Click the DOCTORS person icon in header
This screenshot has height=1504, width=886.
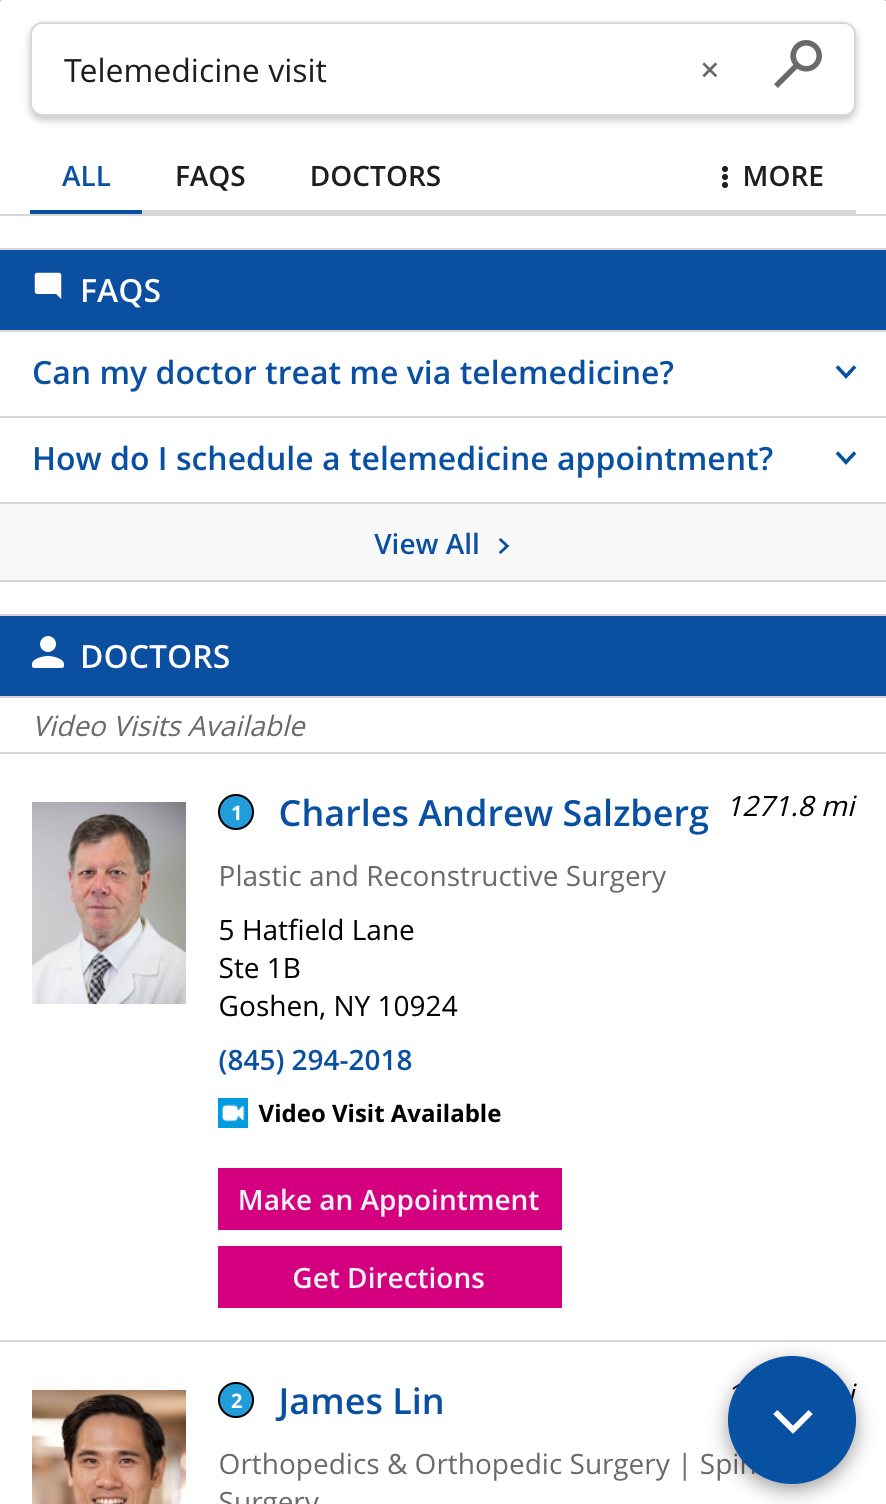[x=48, y=652]
